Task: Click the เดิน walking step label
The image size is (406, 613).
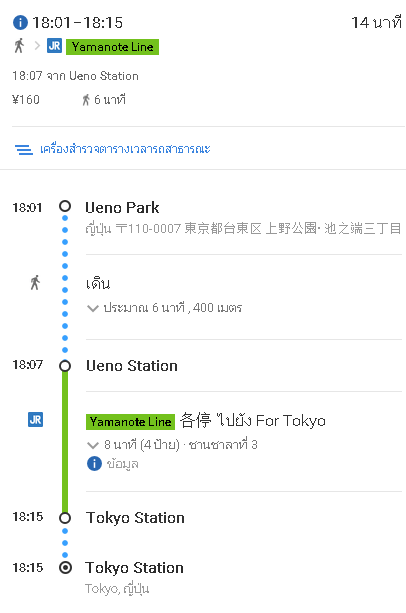Action: pyautogui.click(x=98, y=283)
